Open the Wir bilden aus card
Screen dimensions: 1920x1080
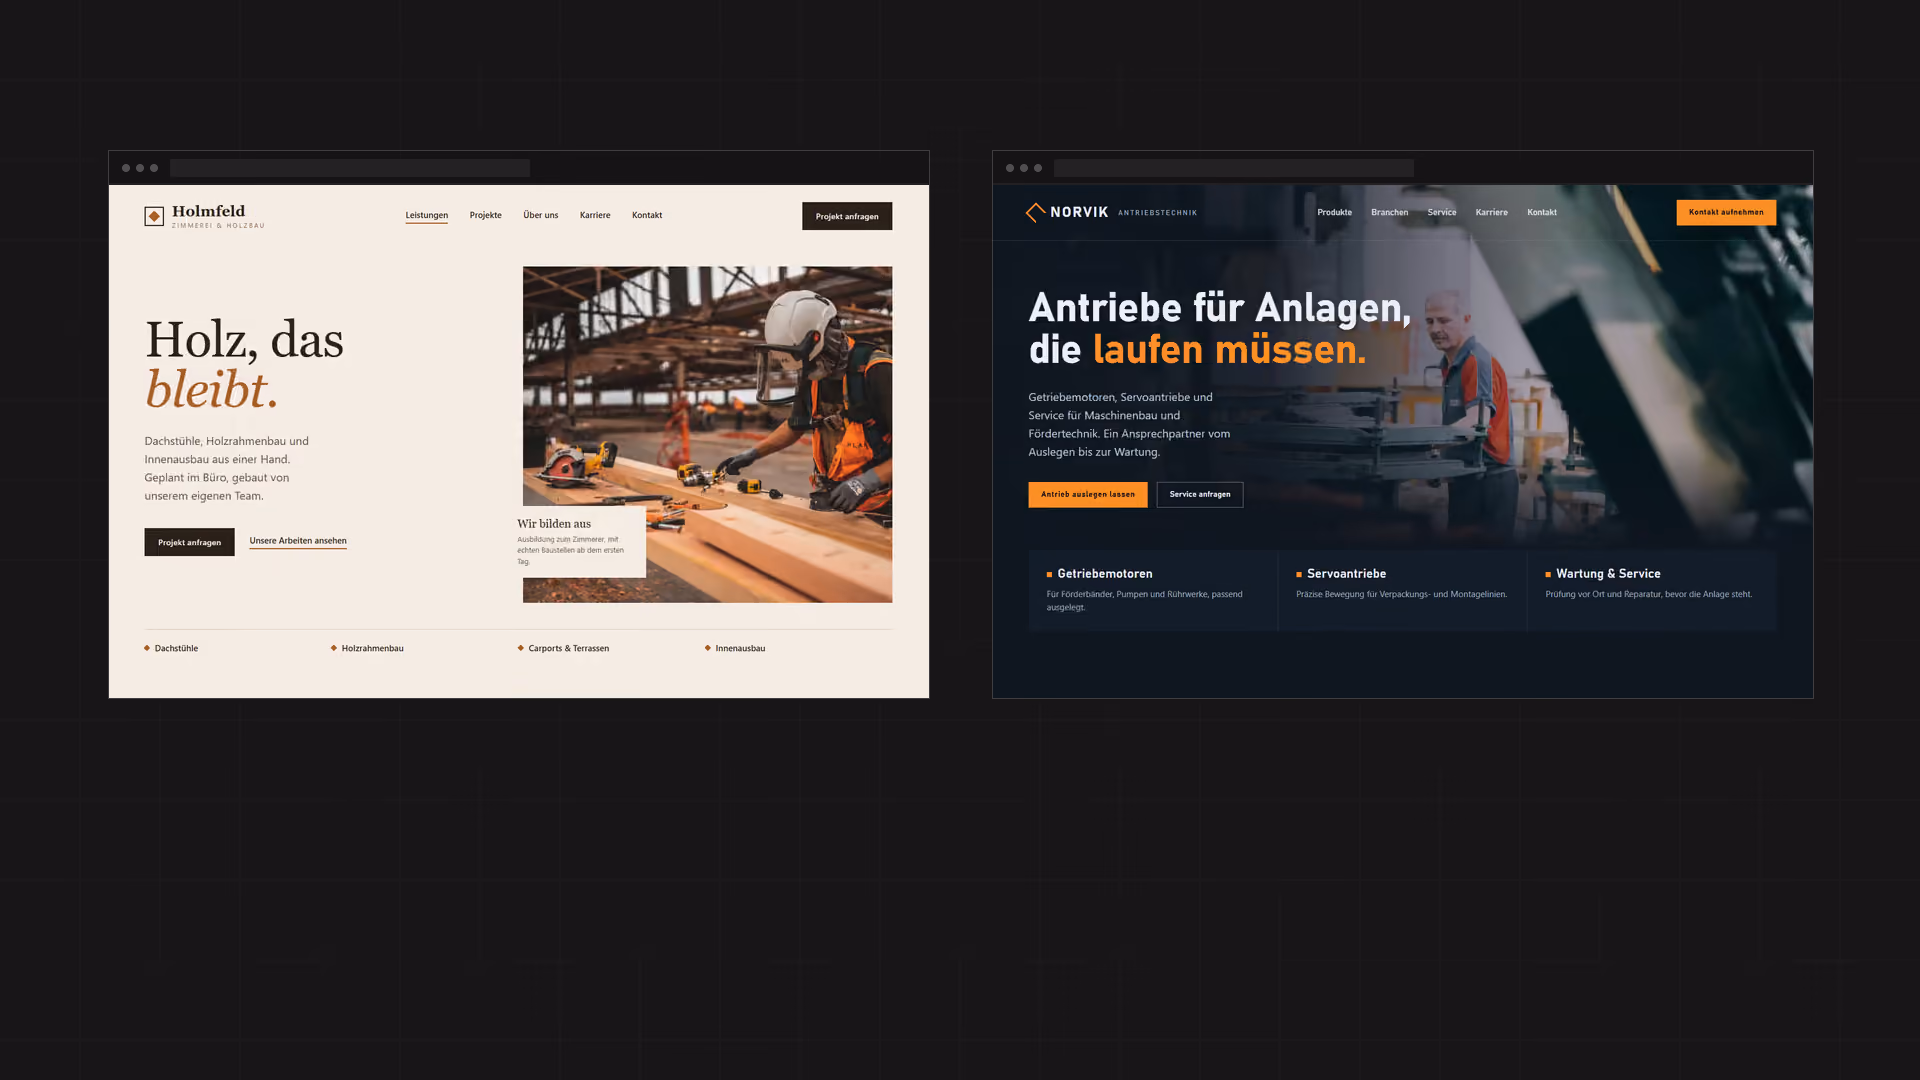point(574,541)
